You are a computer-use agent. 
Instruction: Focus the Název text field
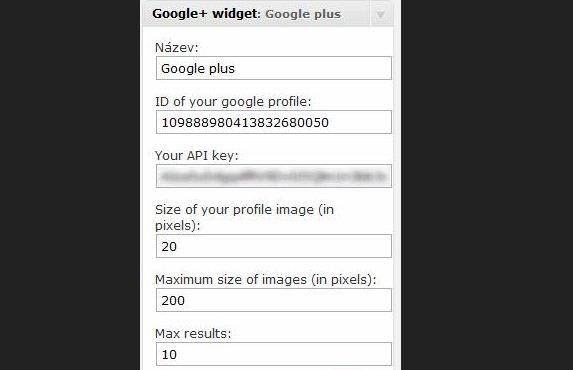coord(274,68)
